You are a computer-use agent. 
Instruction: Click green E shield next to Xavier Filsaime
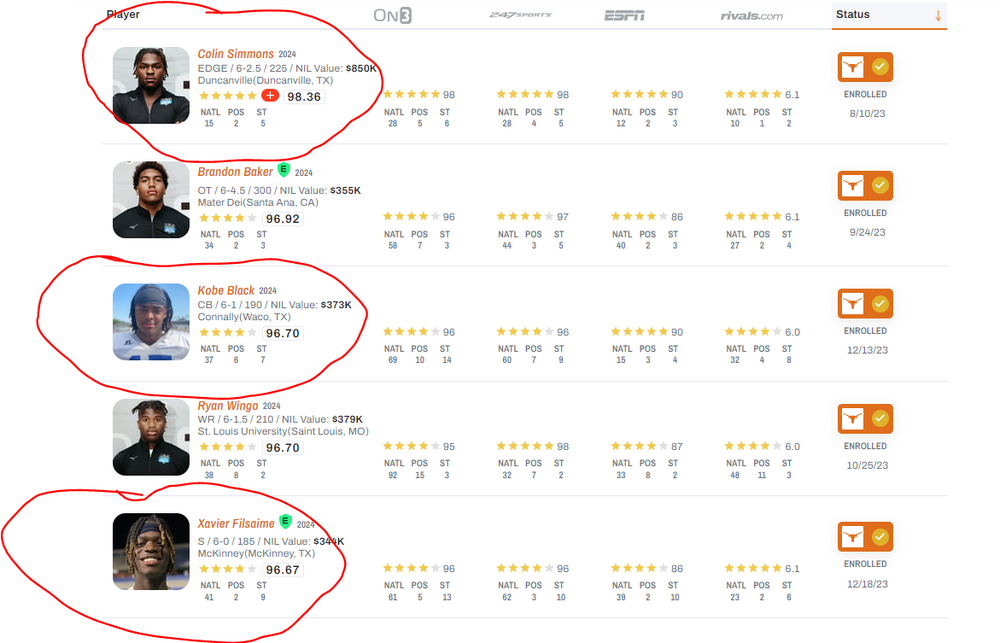coord(285,521)
